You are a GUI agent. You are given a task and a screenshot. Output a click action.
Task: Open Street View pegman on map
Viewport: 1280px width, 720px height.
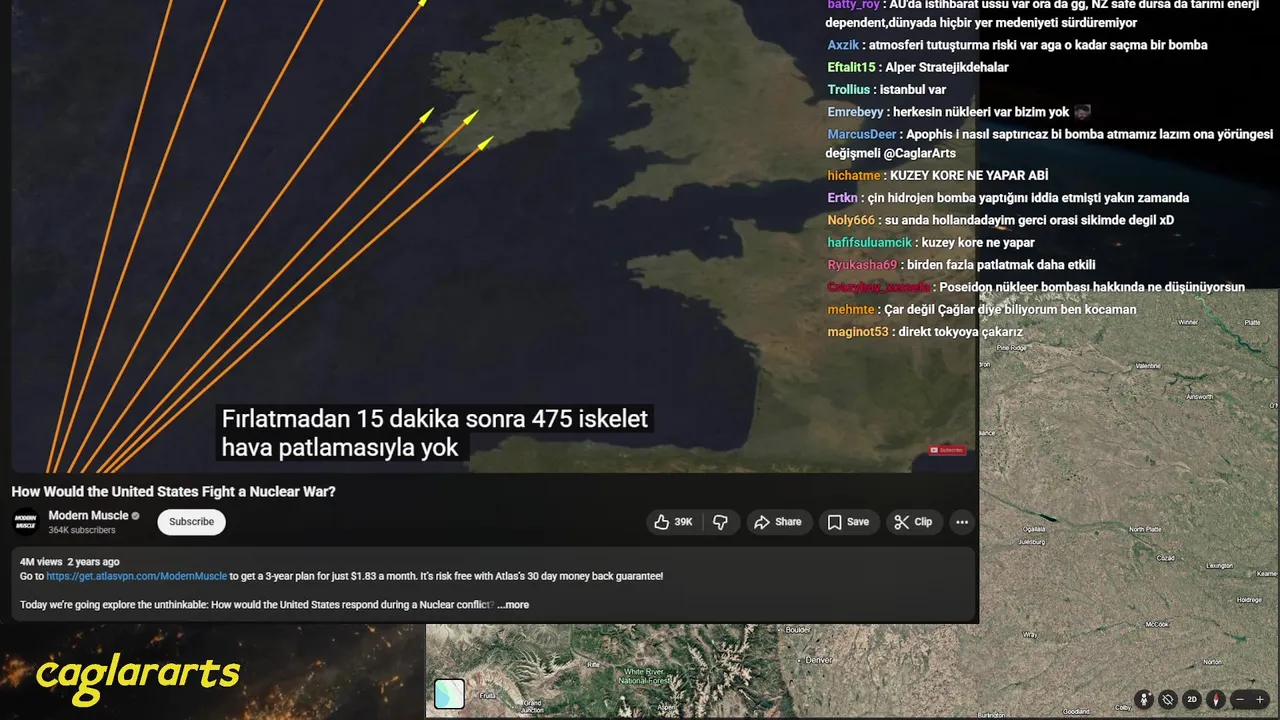(x=1144, y=700)
